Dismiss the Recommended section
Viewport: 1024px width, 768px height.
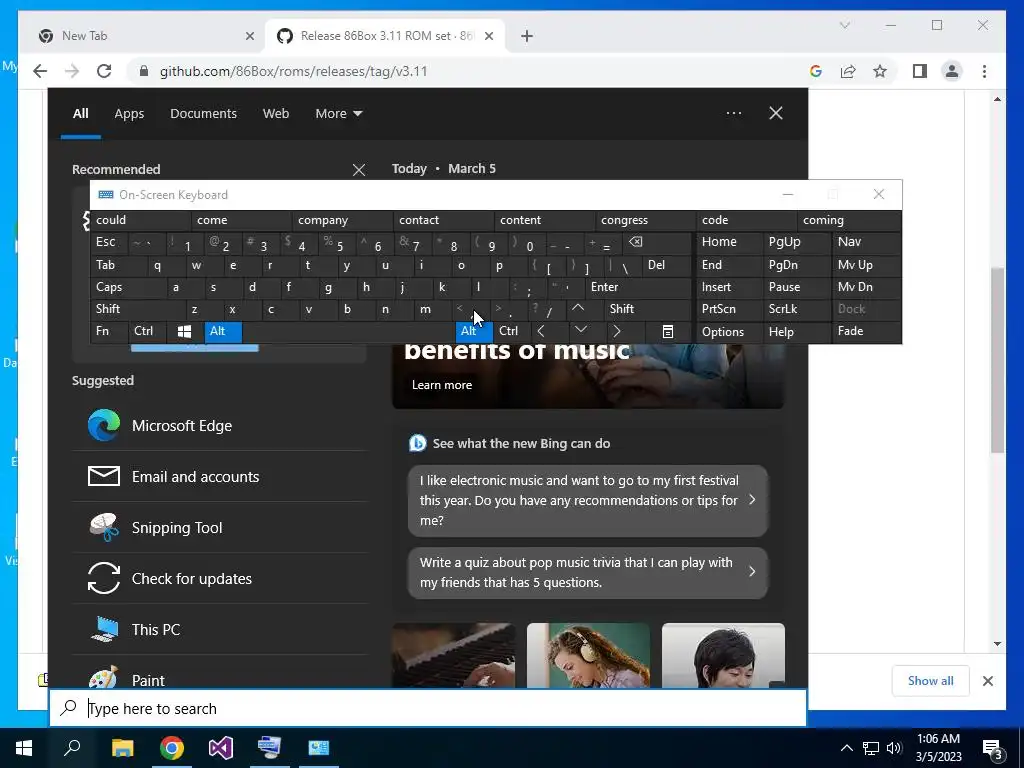(359, 170)
